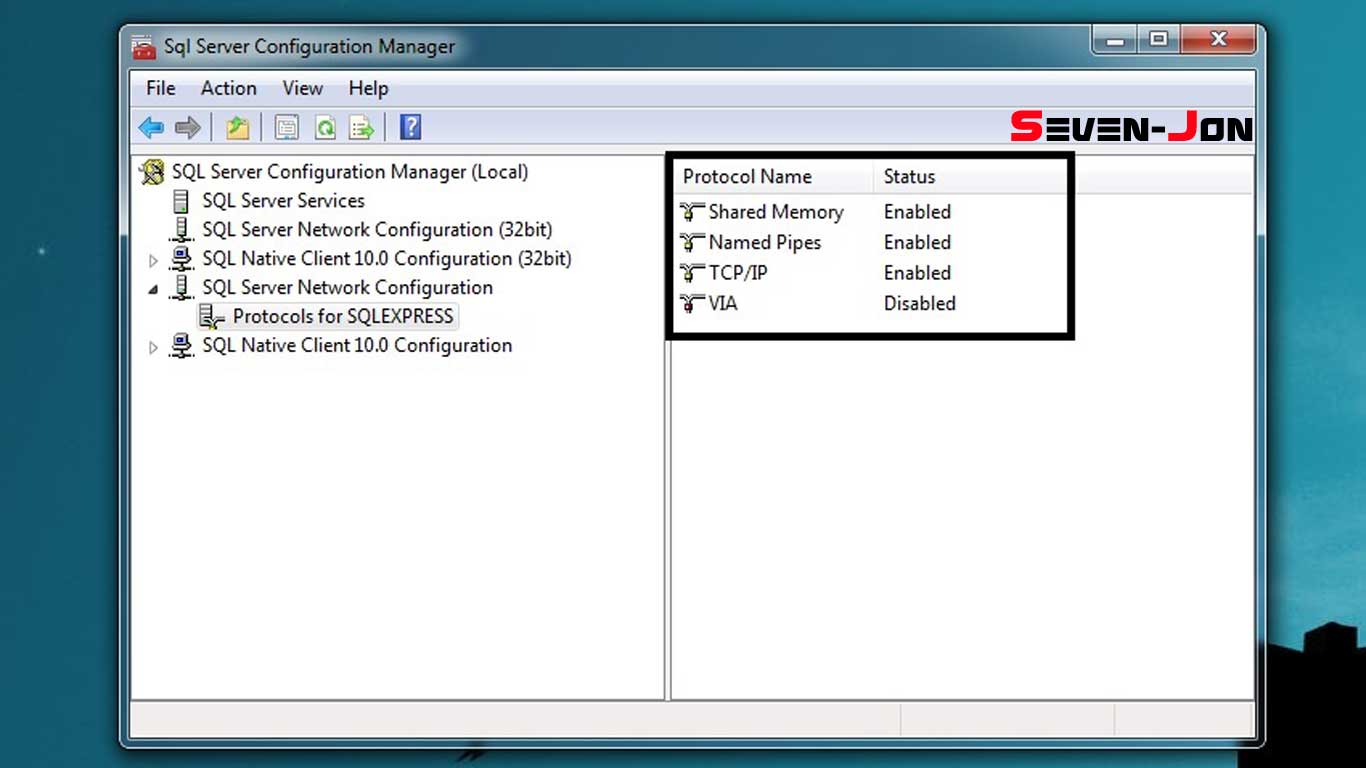Click the Named Pipes protocol icon
Viewport: 1366px width, 768px height.
coord(692,242)
